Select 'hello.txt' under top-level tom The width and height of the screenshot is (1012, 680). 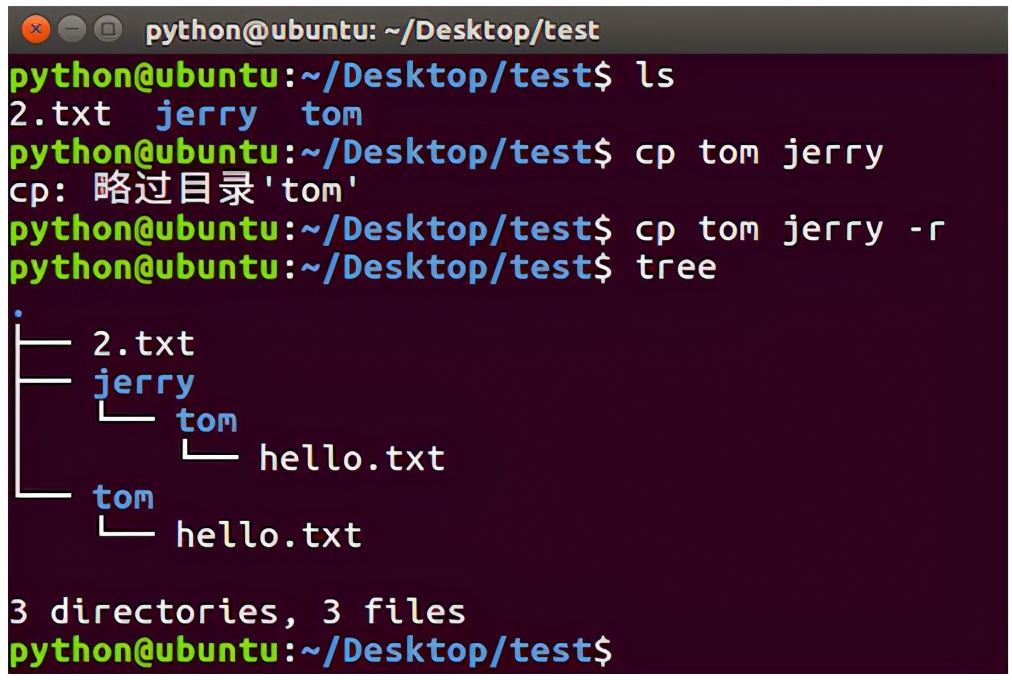[268, 535]
